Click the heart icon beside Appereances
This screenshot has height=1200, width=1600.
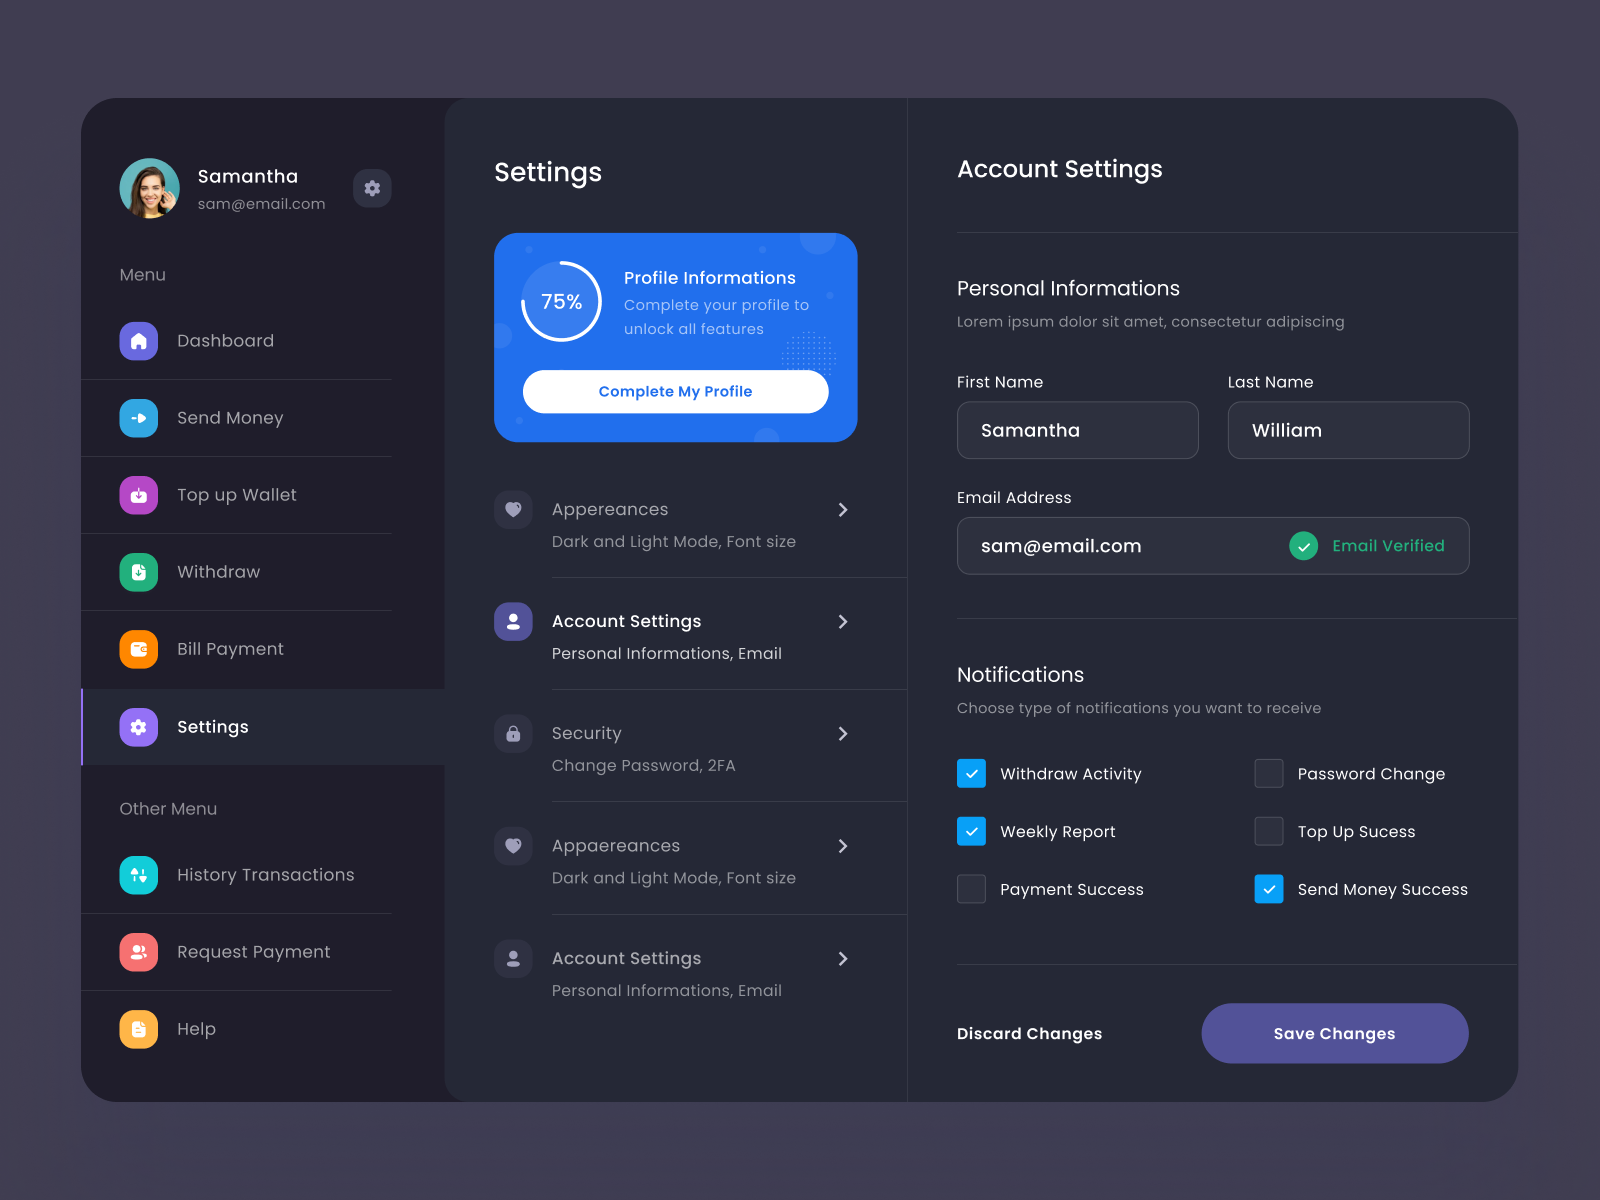point(513,509)
